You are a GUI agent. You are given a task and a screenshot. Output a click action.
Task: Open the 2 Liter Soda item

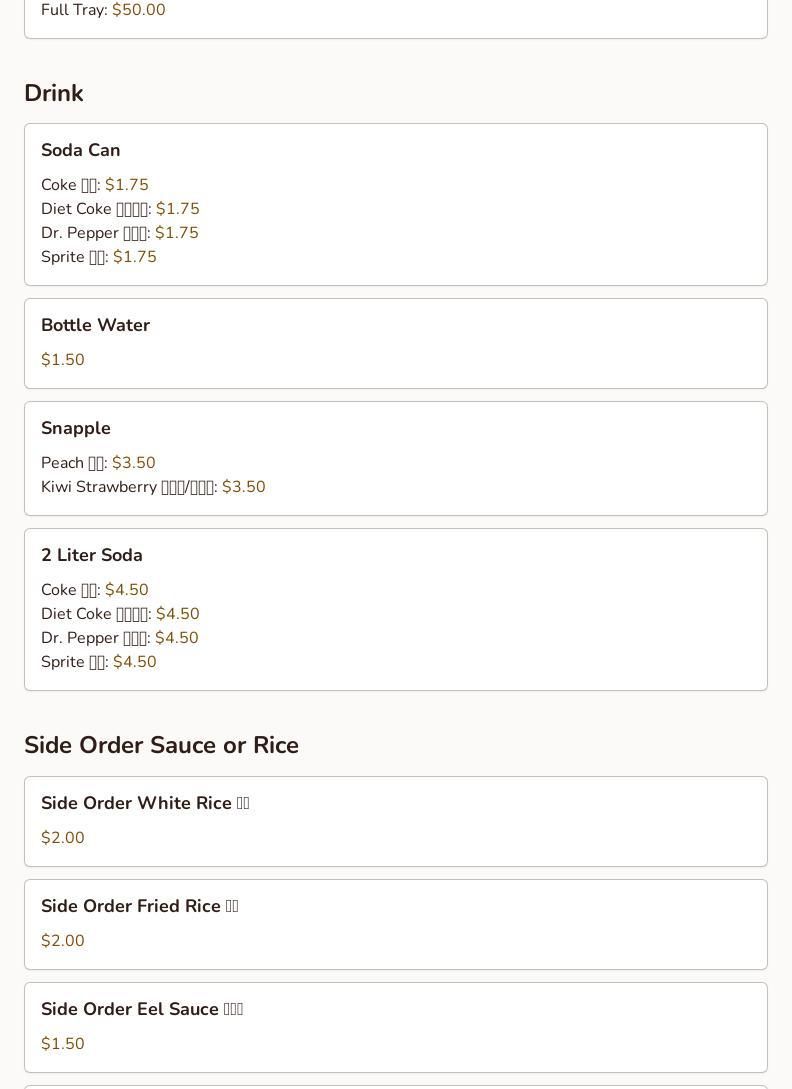coord(92,555)
